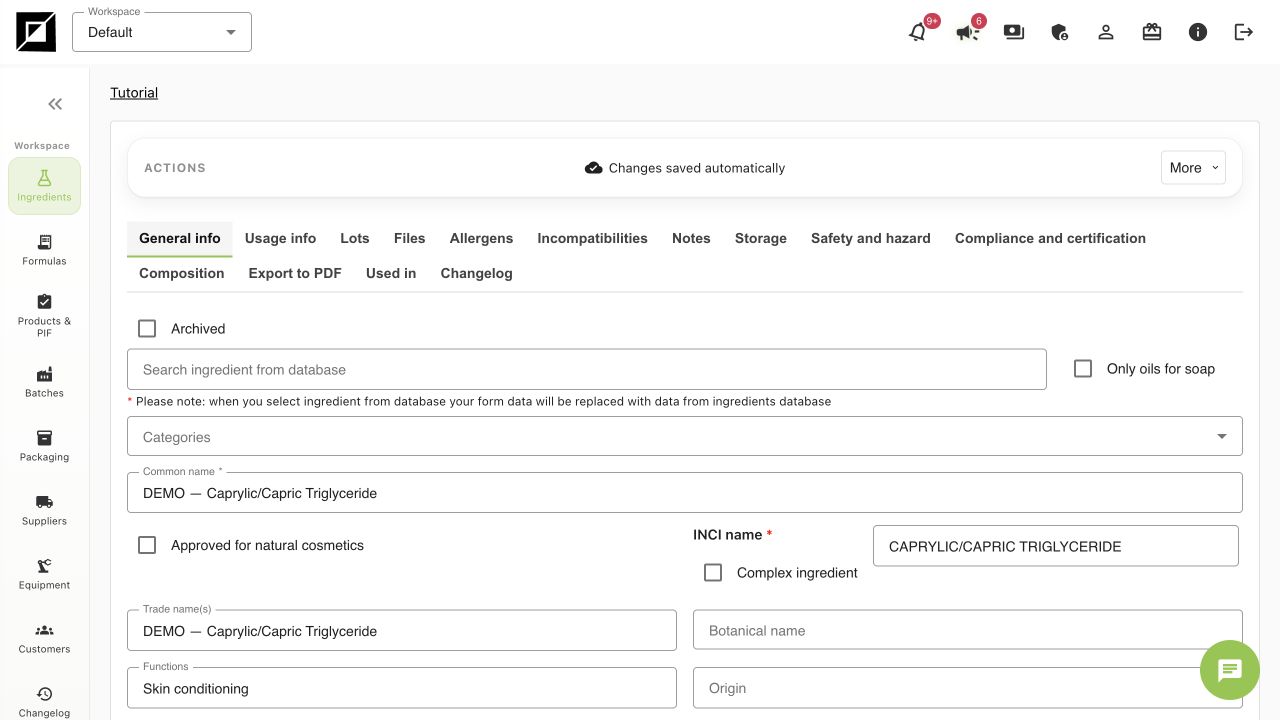Viewport: 1280px width, 720px height.
Task: Follow the Tutorial link
Action: click(x=134, y=92)
